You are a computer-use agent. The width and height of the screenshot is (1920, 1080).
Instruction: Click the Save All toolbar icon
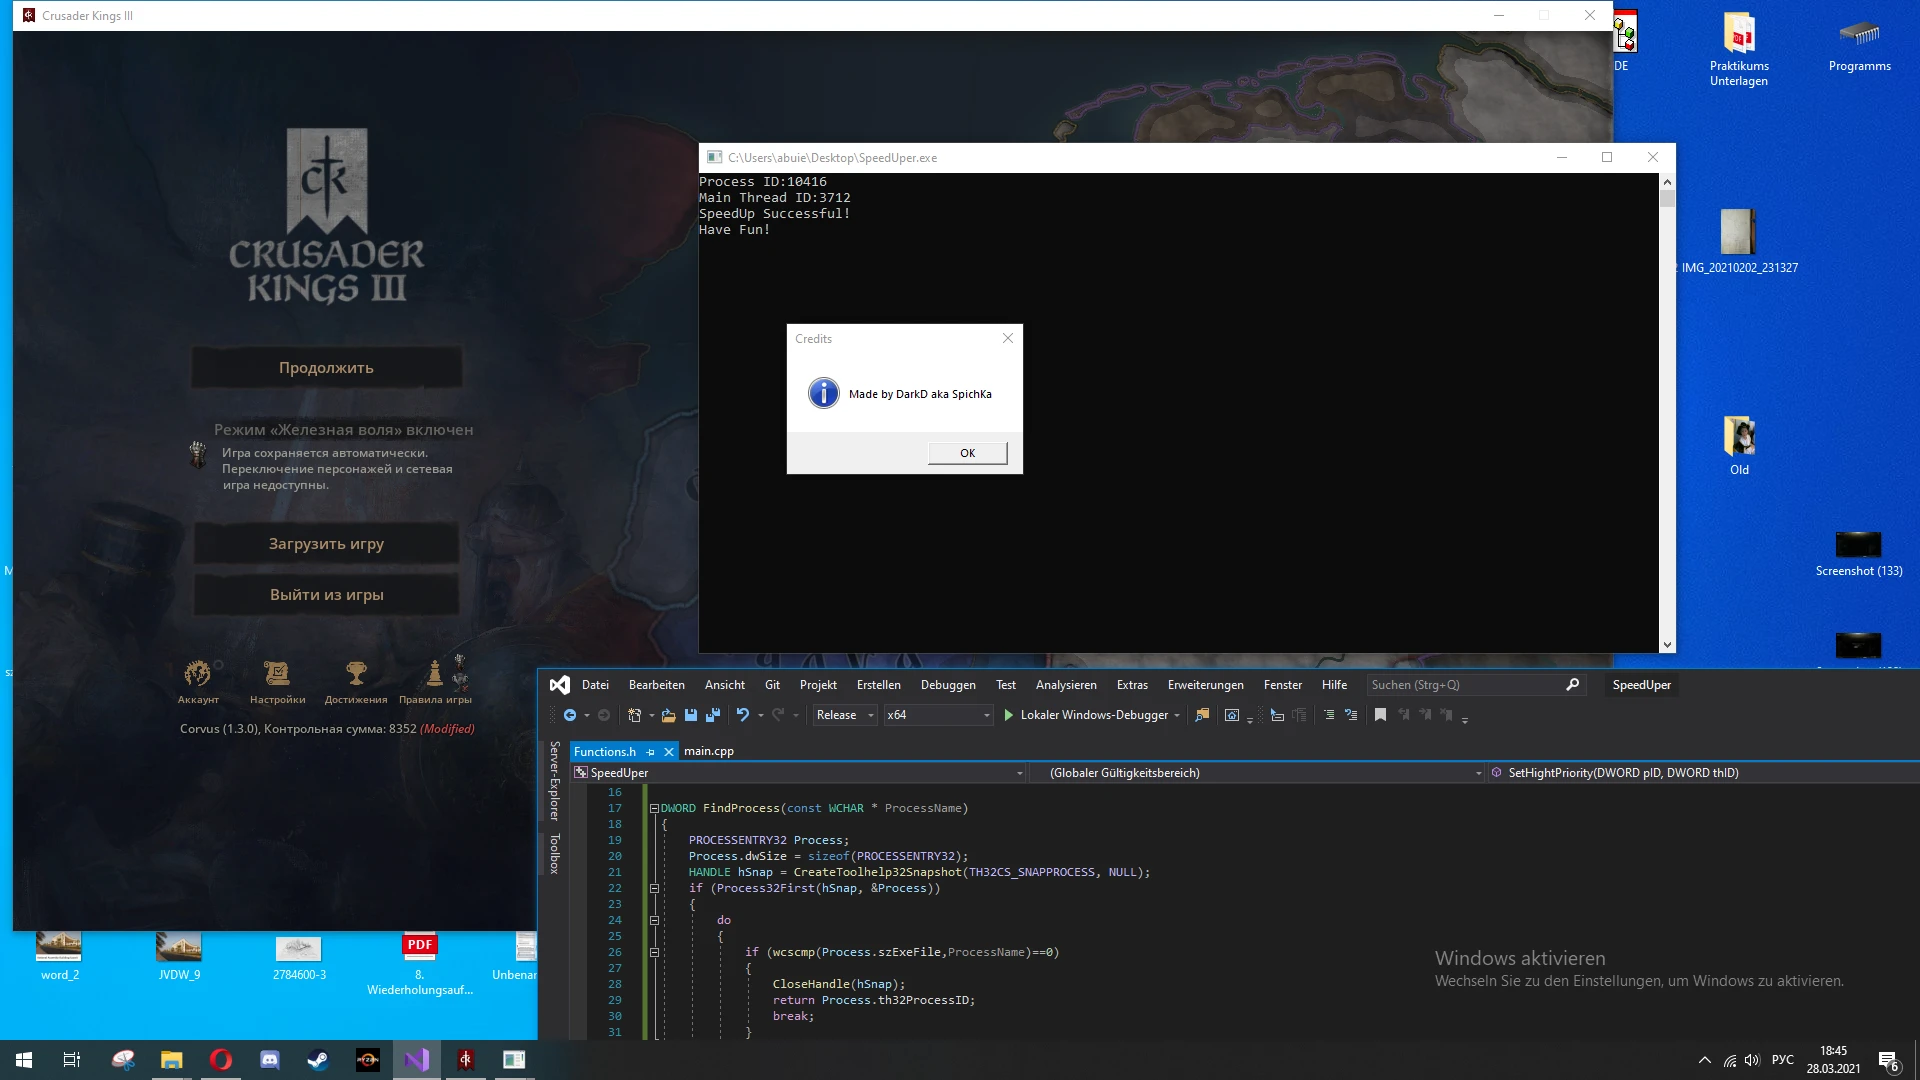tap(713, 715)
